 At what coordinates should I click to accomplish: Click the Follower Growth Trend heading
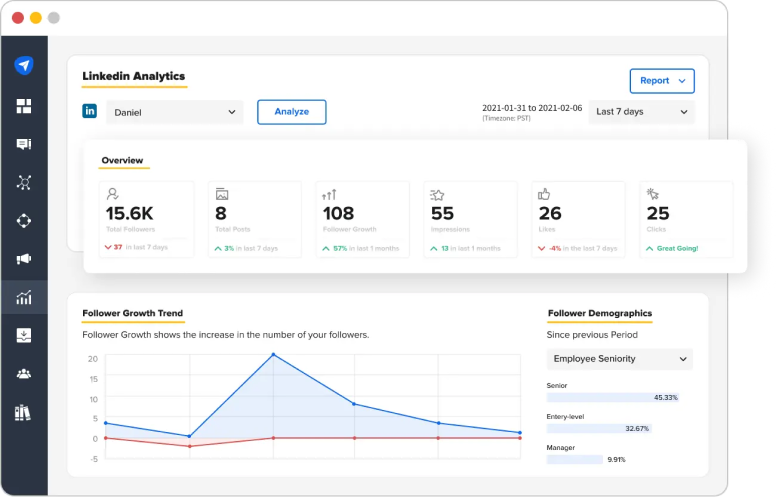point(133,313)
